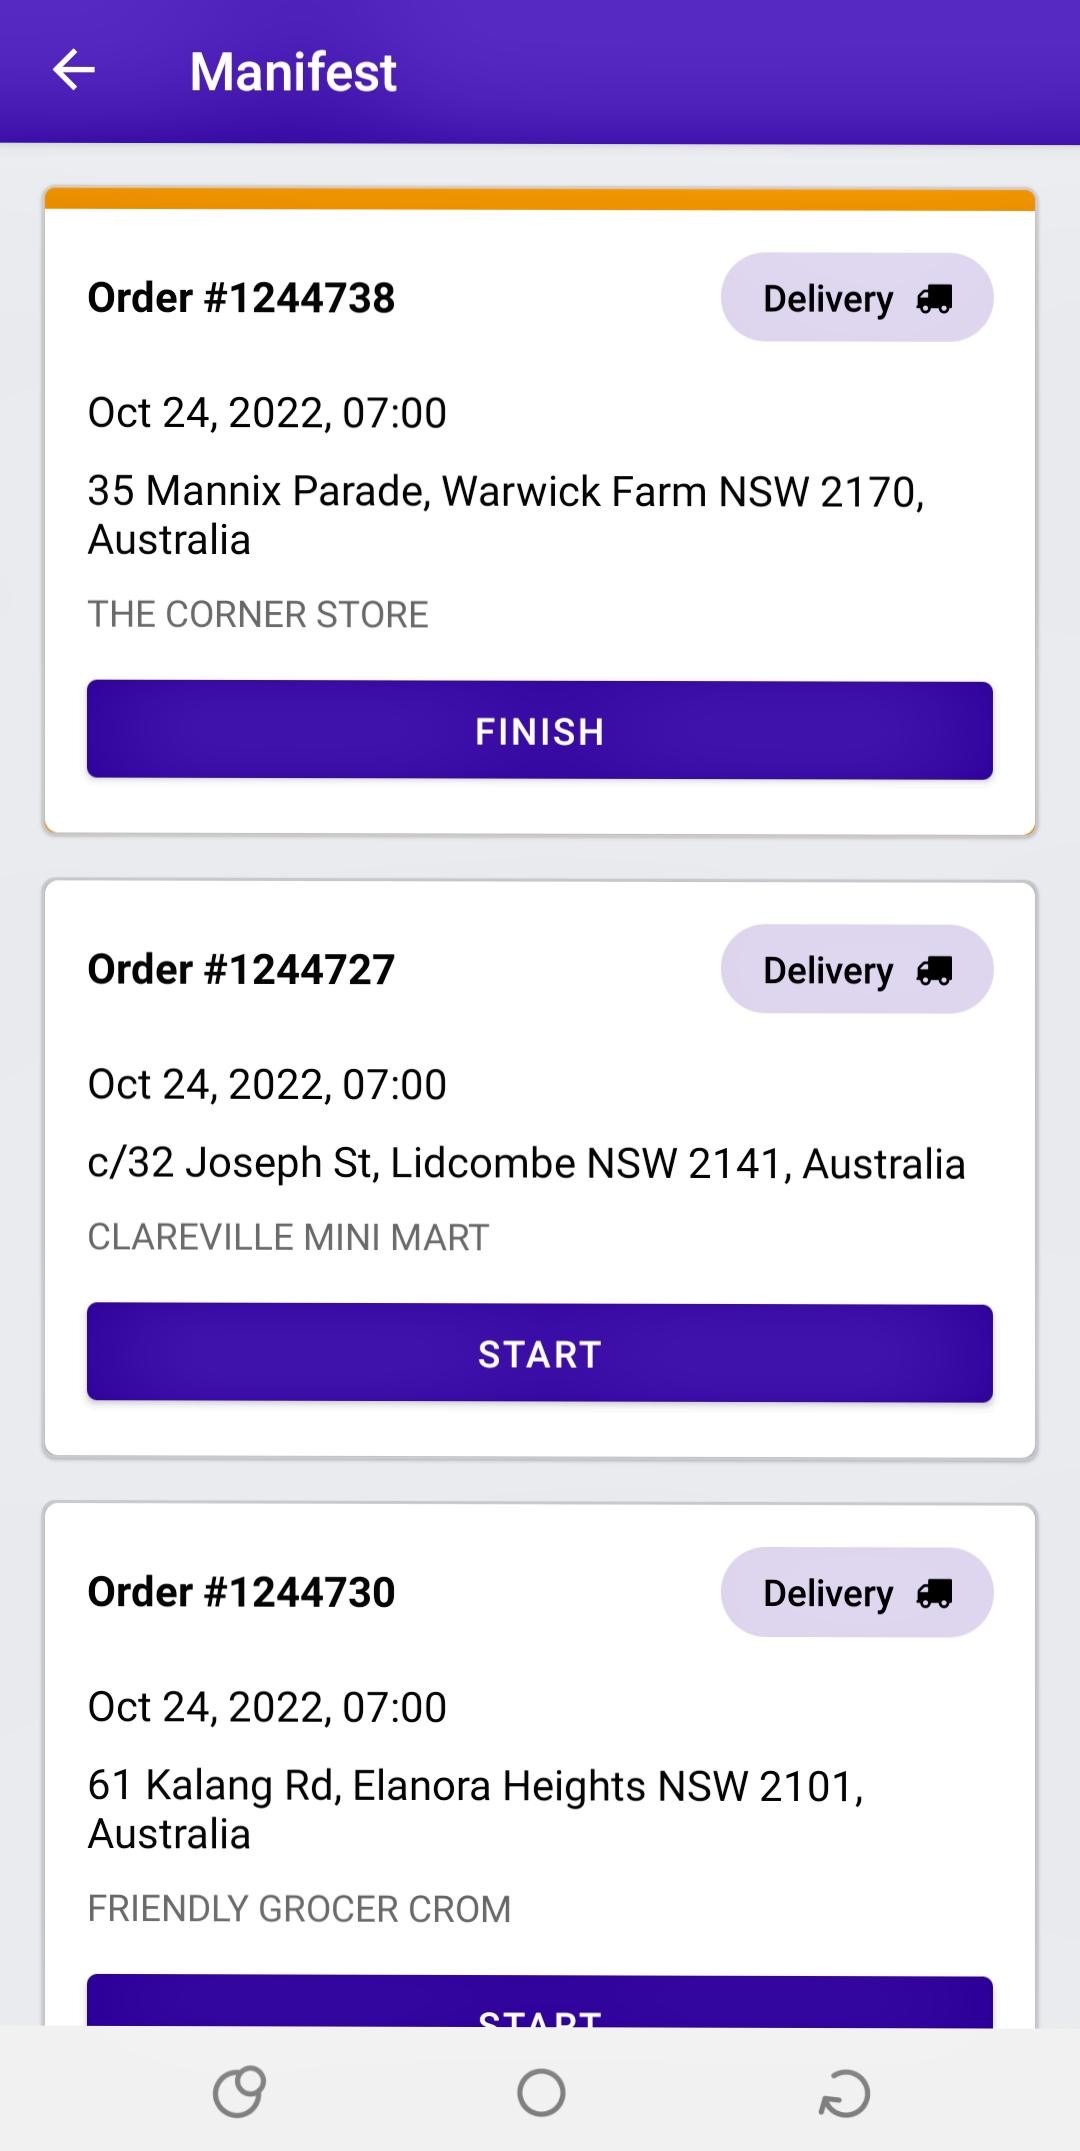
Task: Tap the circular home button in the navigation bar
Action: tap(541, 2092)
